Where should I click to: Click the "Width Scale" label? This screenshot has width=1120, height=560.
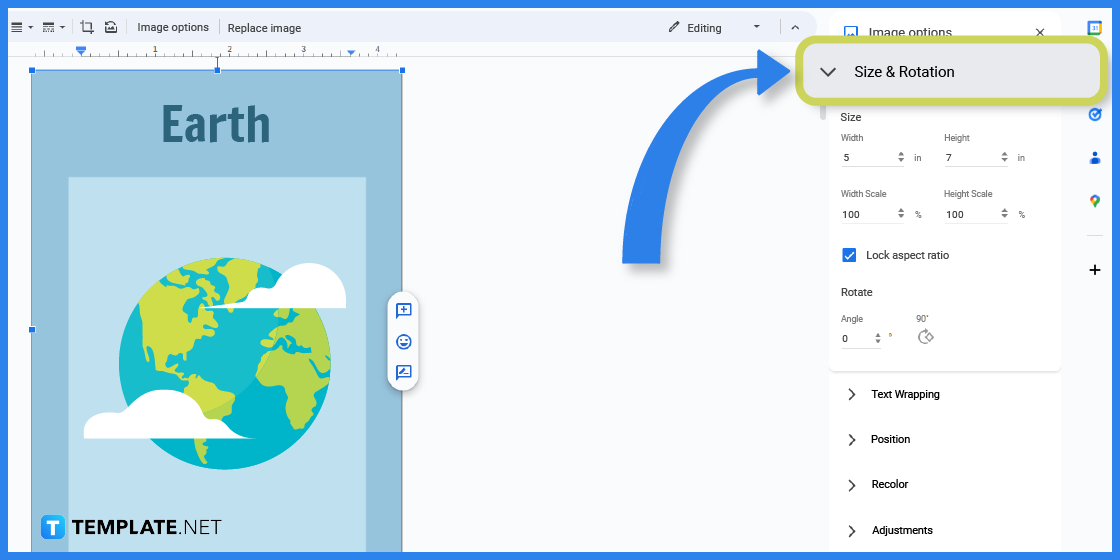tap(864, 194)
